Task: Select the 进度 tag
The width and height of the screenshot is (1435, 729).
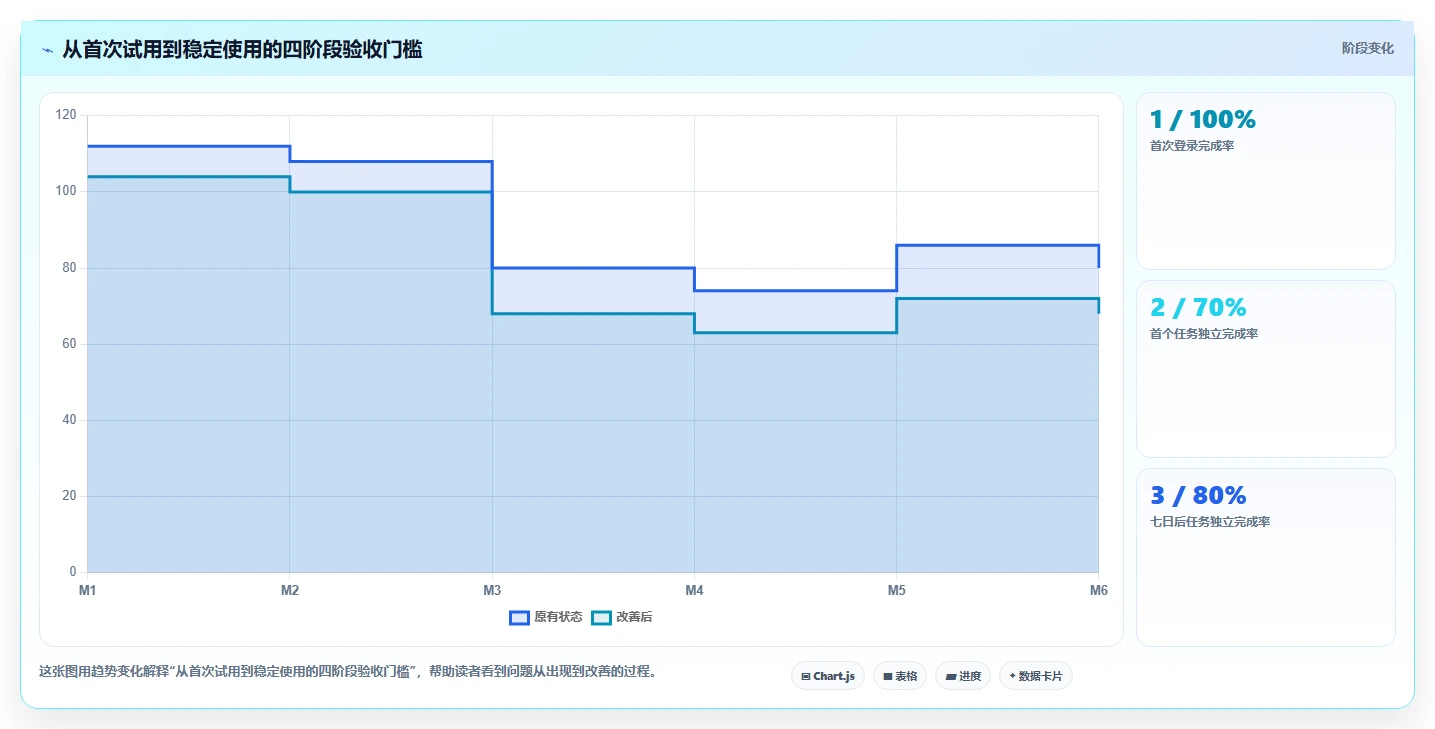Action: pyautogui.click(x=963, y=676)
